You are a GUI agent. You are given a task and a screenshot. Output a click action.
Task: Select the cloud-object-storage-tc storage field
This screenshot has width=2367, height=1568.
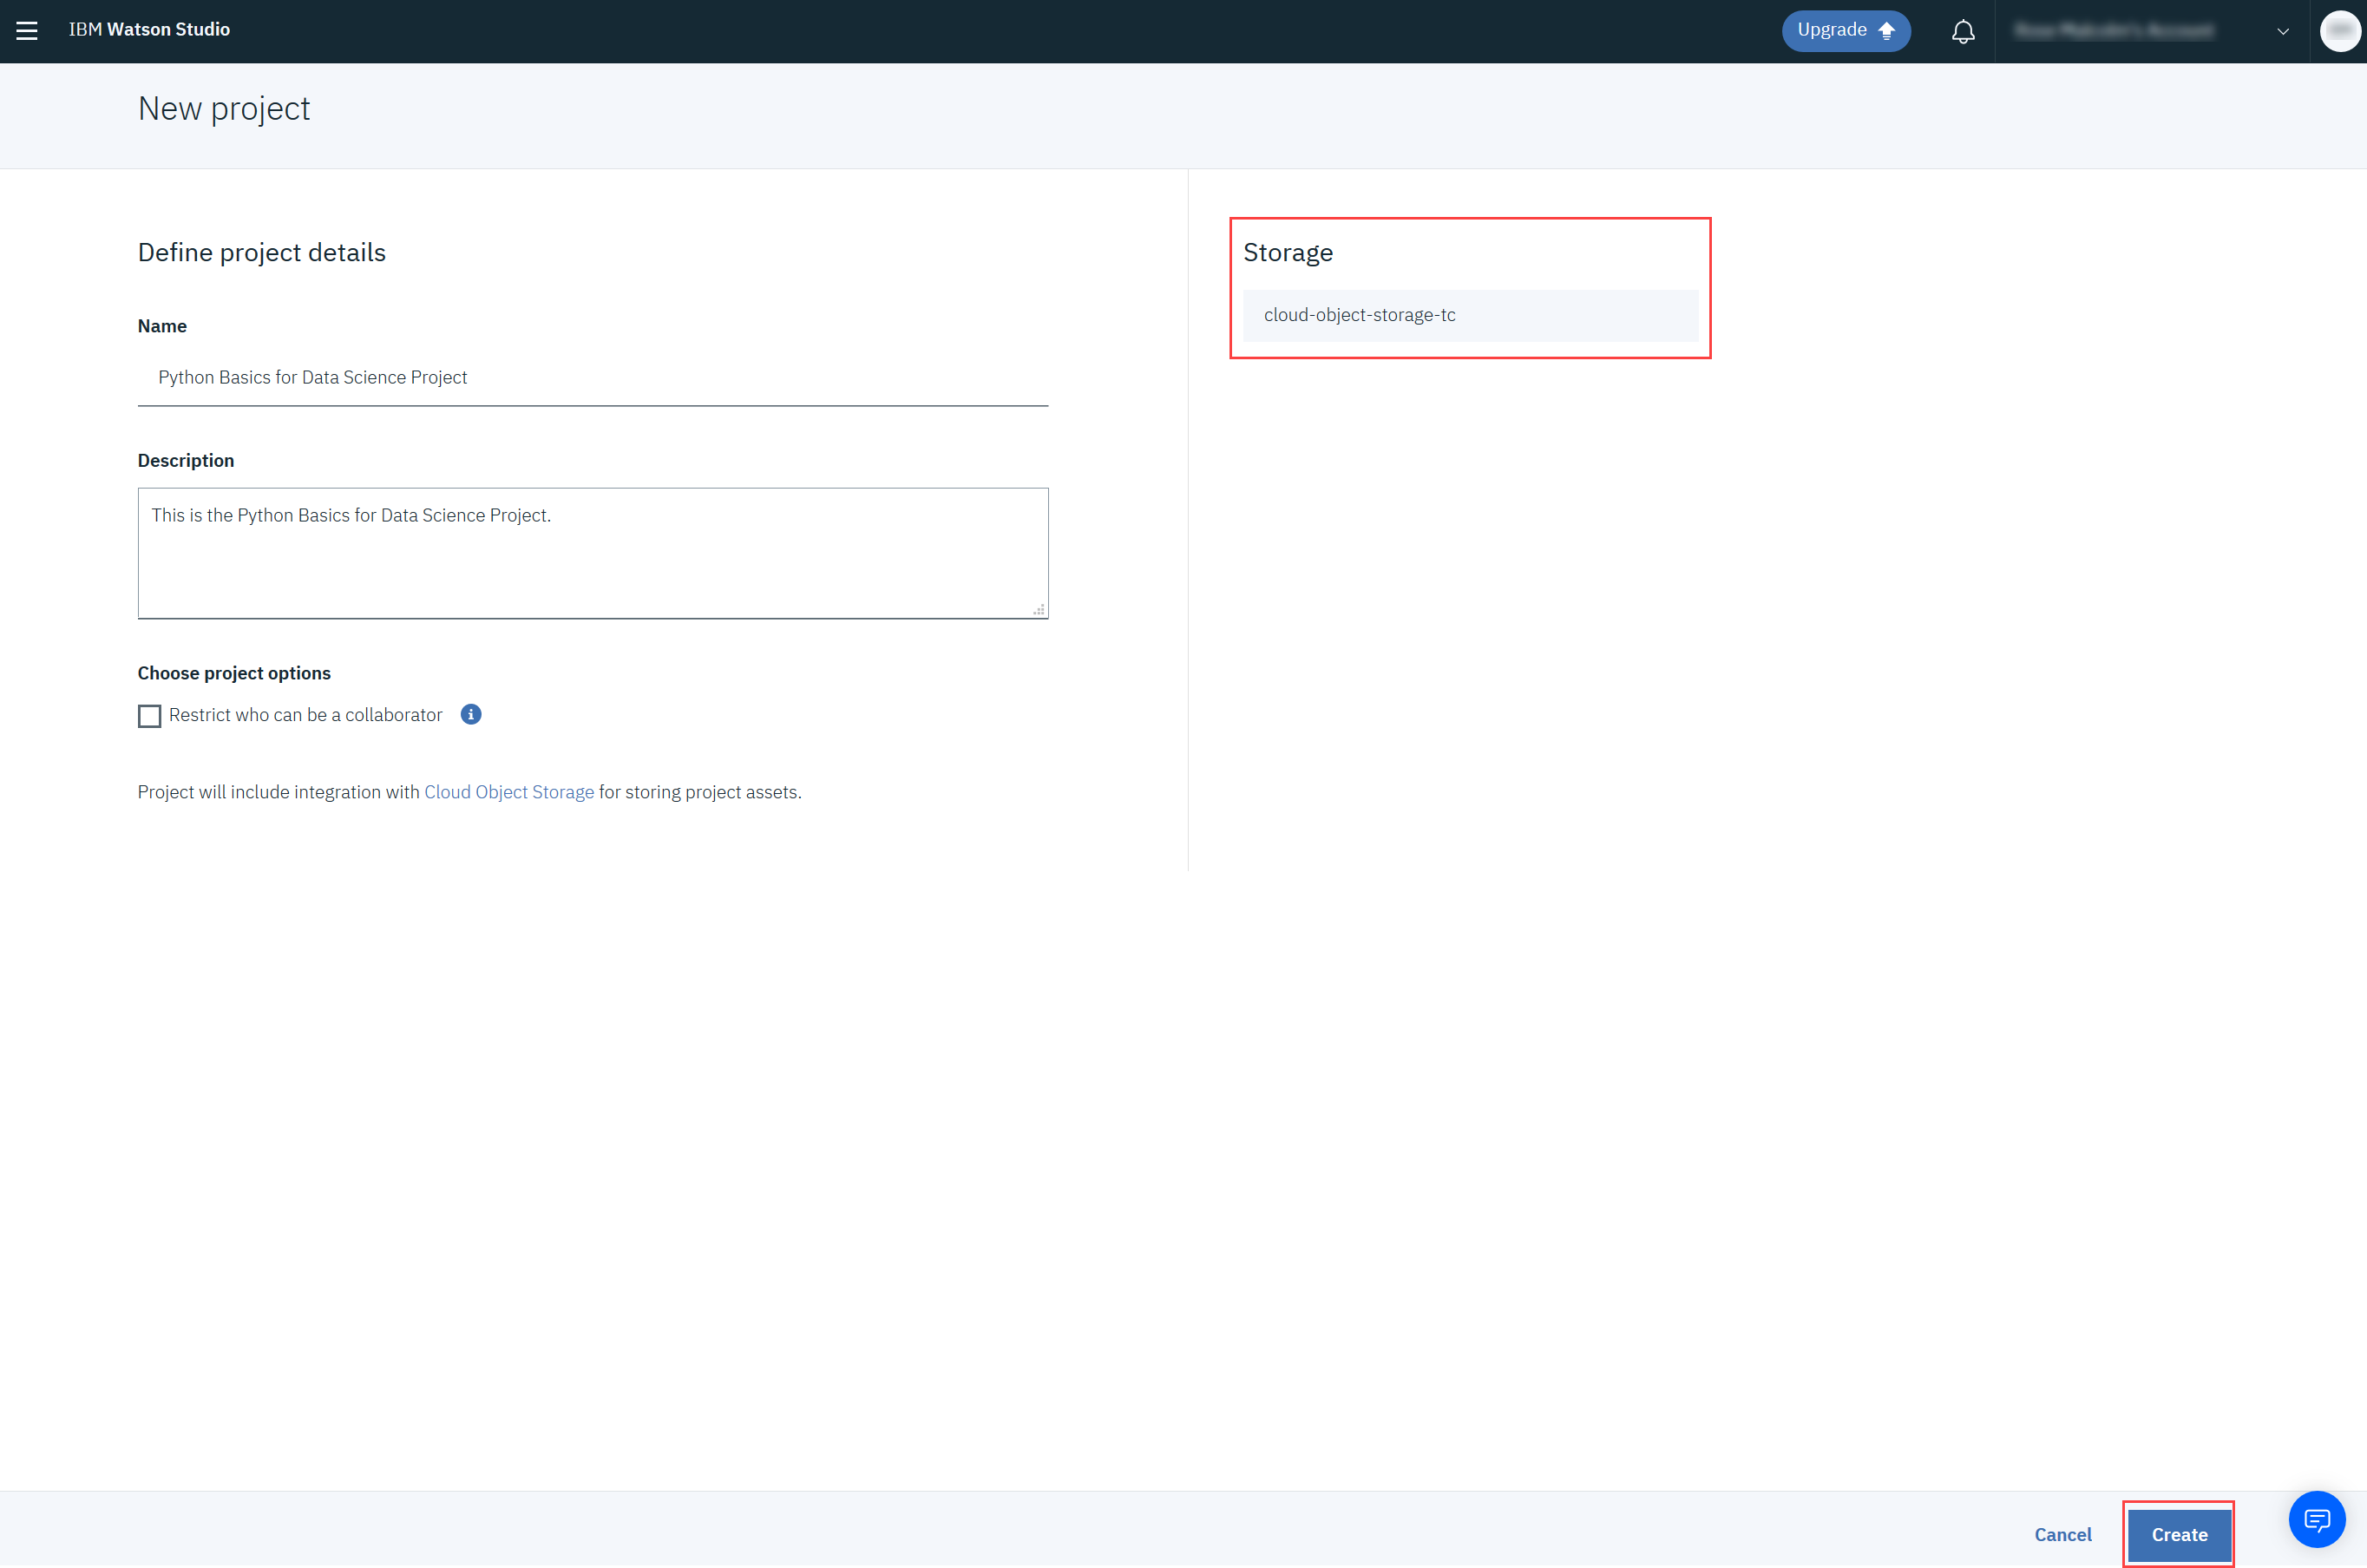pyautogui.click(x=1469, y=315)
